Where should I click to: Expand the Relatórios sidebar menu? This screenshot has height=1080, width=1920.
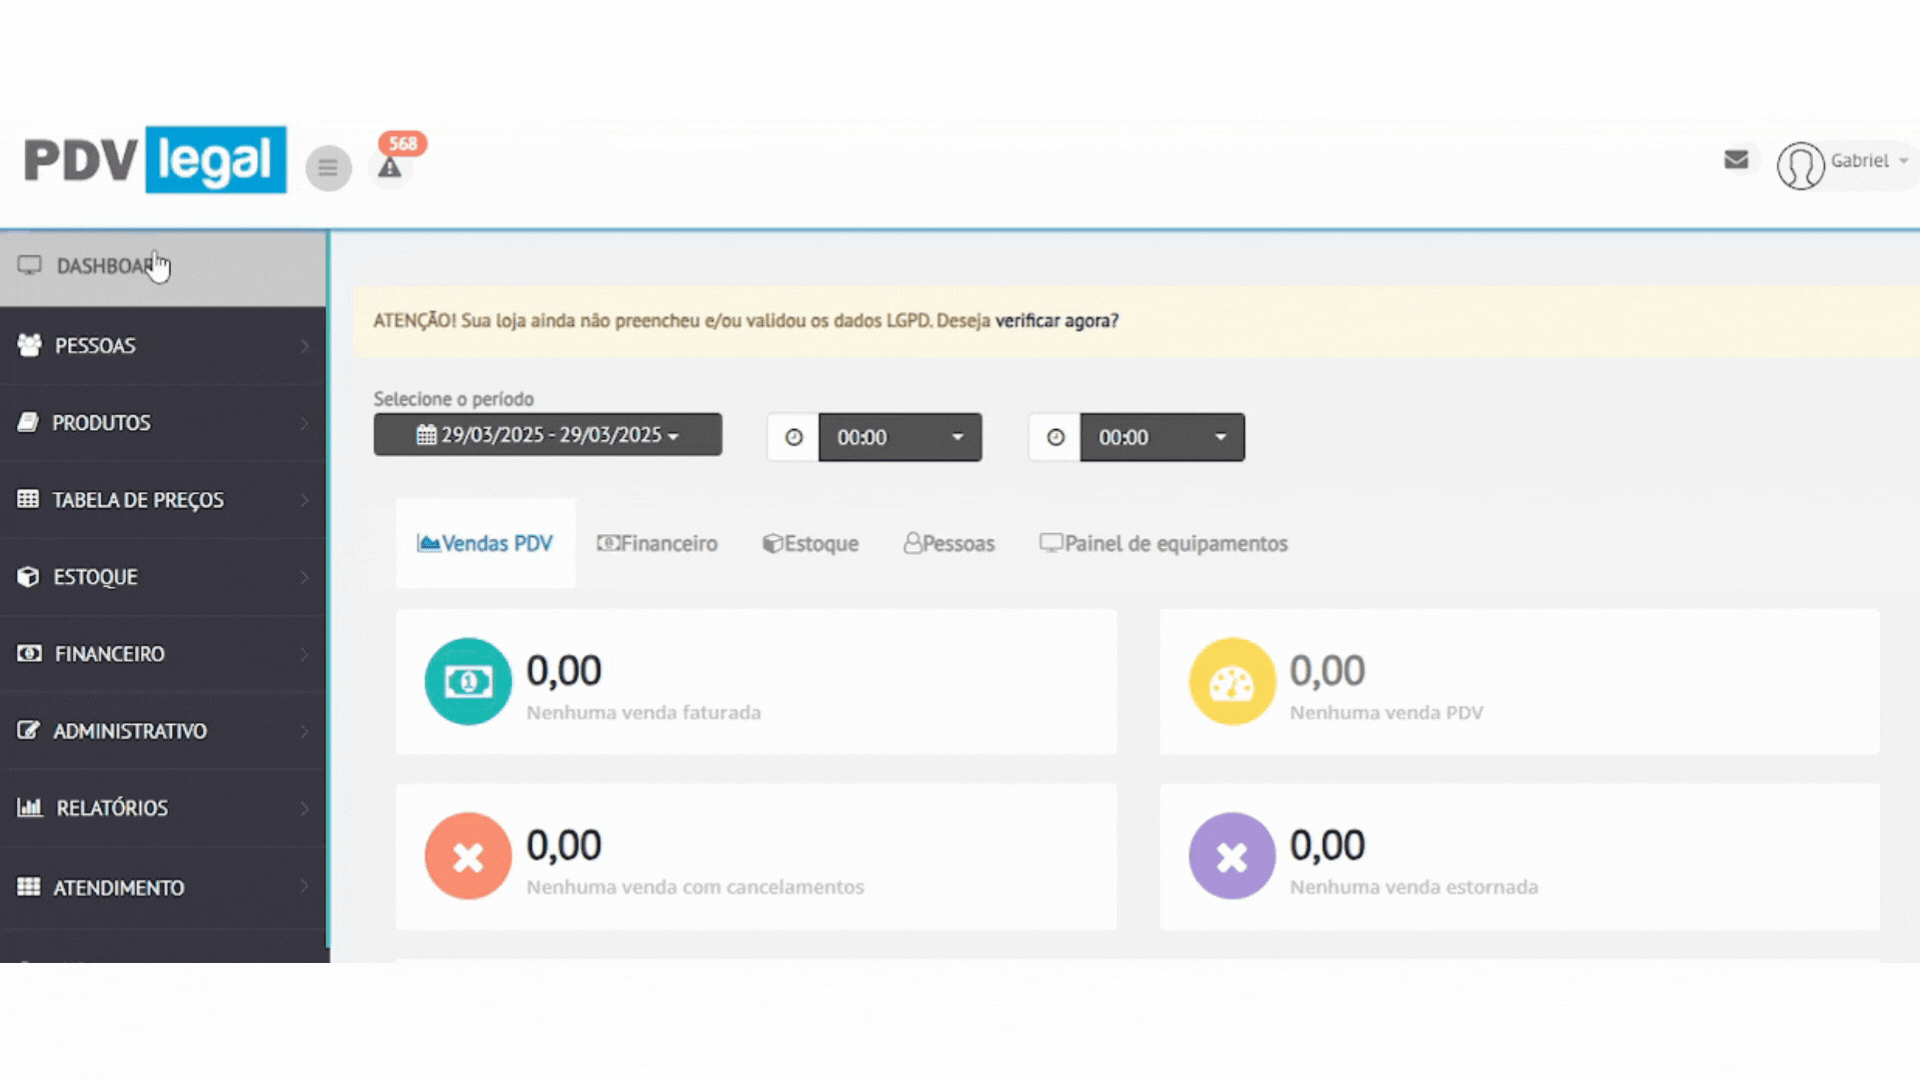tap(112, 808)
